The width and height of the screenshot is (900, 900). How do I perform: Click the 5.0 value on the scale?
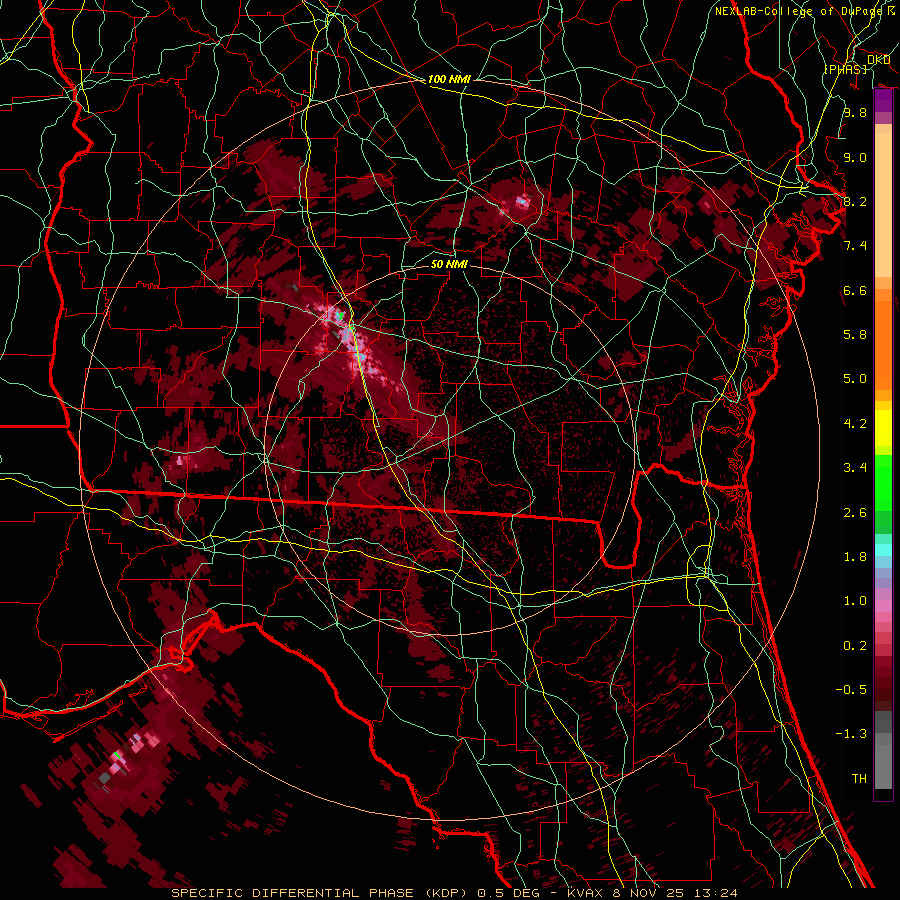coord(855,379)
